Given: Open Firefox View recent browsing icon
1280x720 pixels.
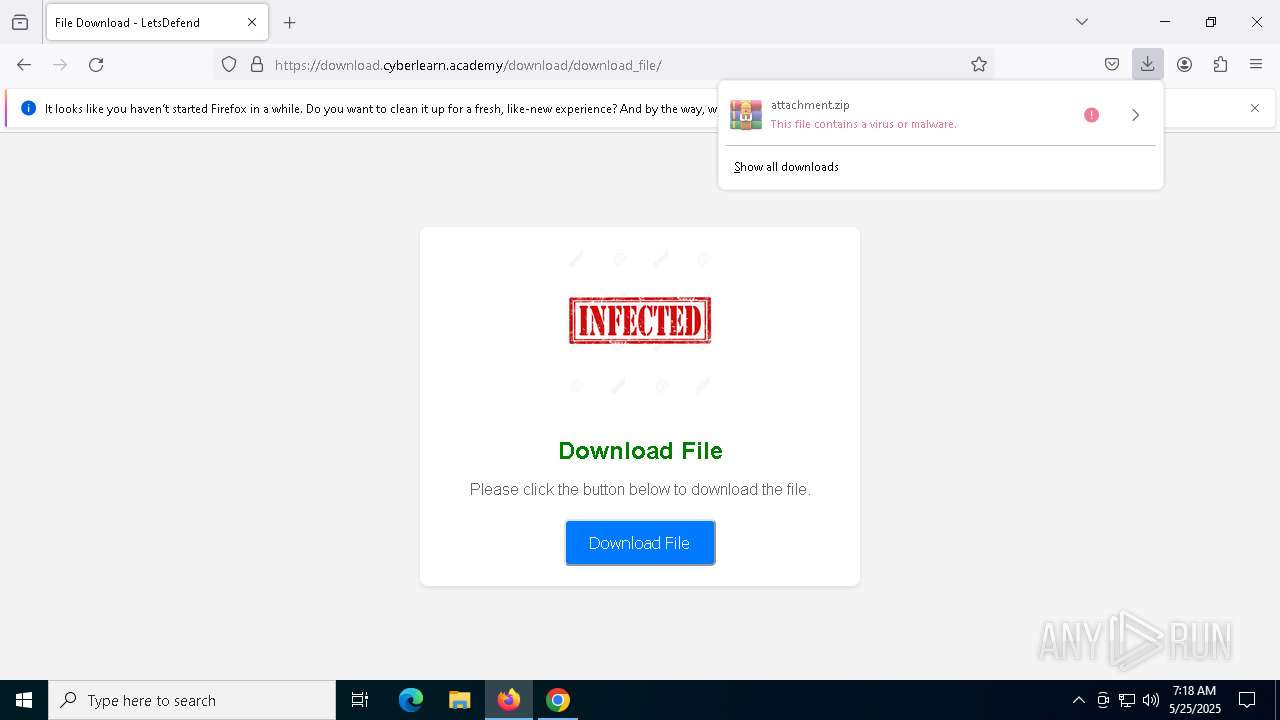Looking at the screenshot, I should (20, 22).
